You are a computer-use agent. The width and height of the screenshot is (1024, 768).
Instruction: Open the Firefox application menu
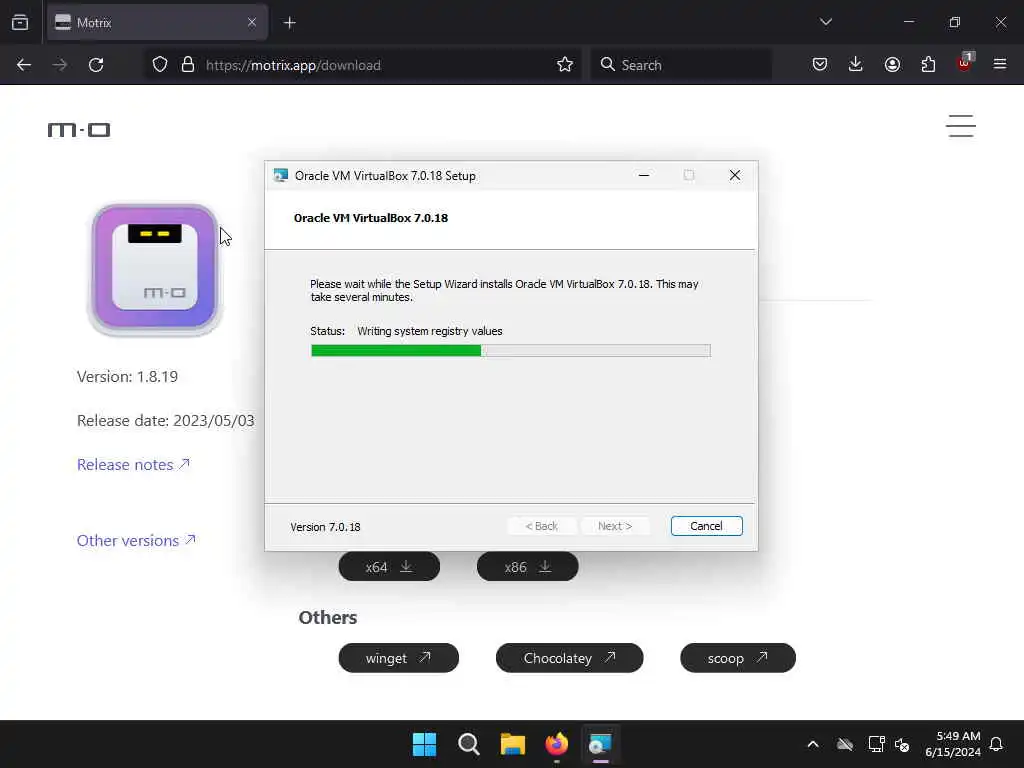point(1000,65)
